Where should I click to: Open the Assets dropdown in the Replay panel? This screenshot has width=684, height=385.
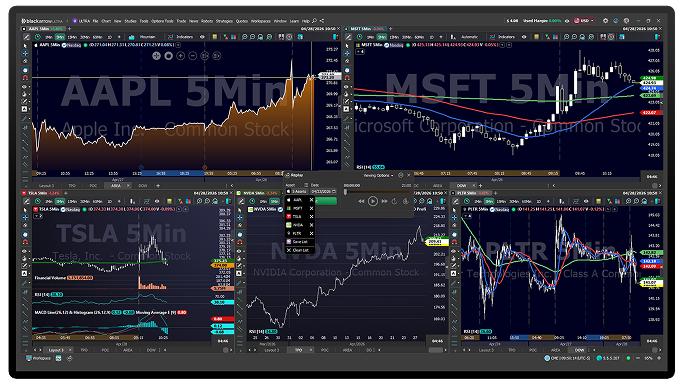click(x=297, y=191)
